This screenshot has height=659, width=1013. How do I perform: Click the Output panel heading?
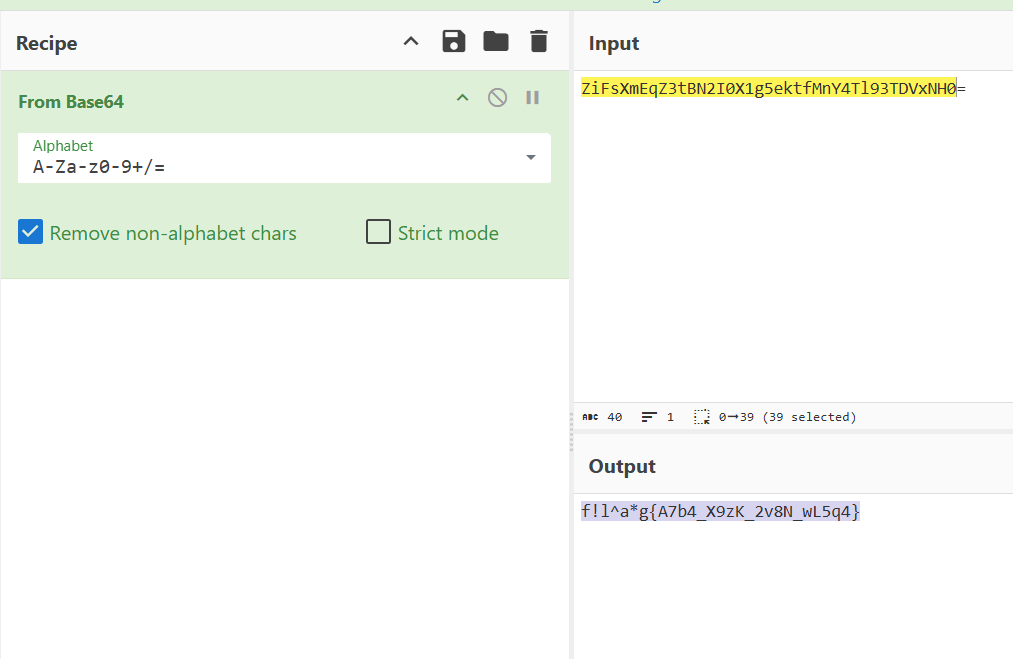click(x=622, y=466)
